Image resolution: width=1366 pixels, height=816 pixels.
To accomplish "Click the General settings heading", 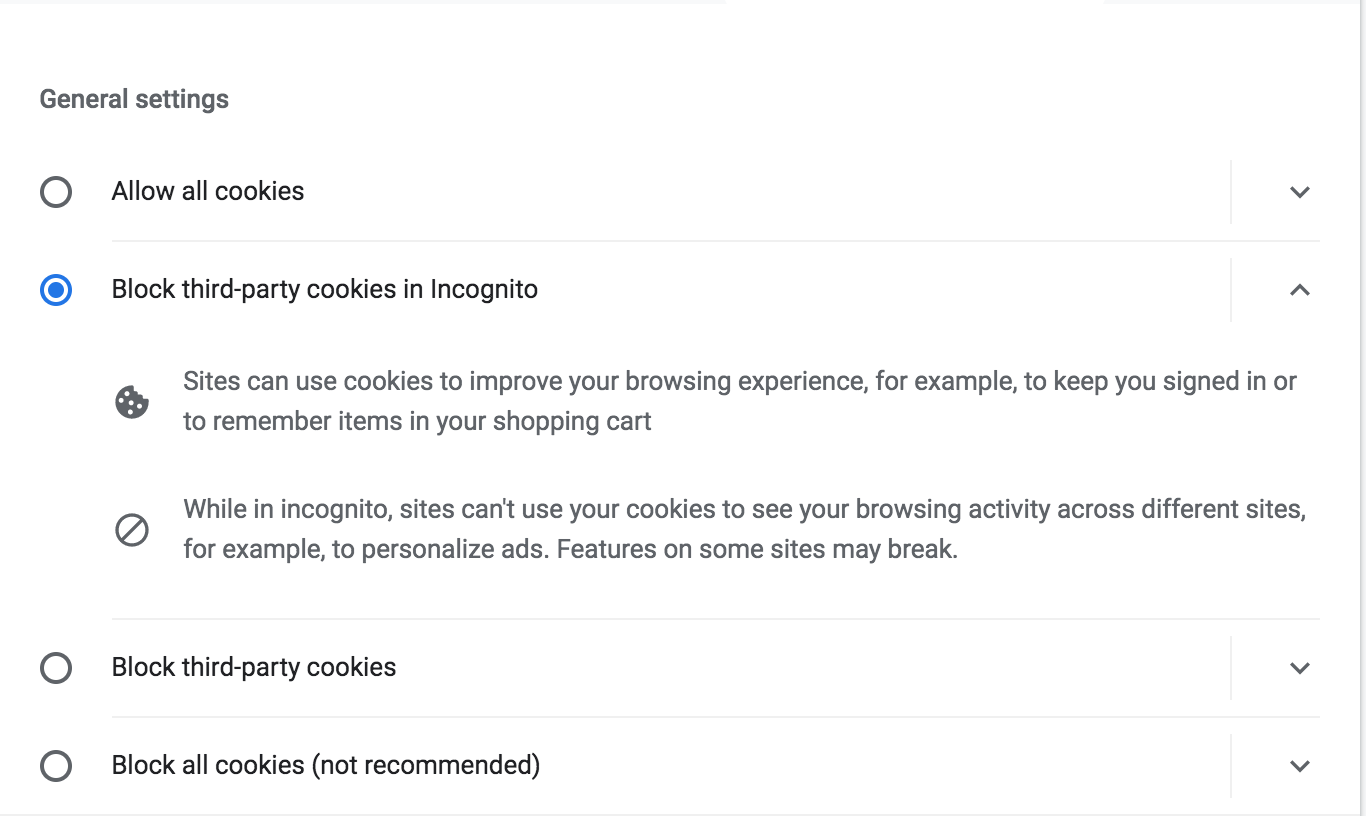I will (x=134, y=99).
